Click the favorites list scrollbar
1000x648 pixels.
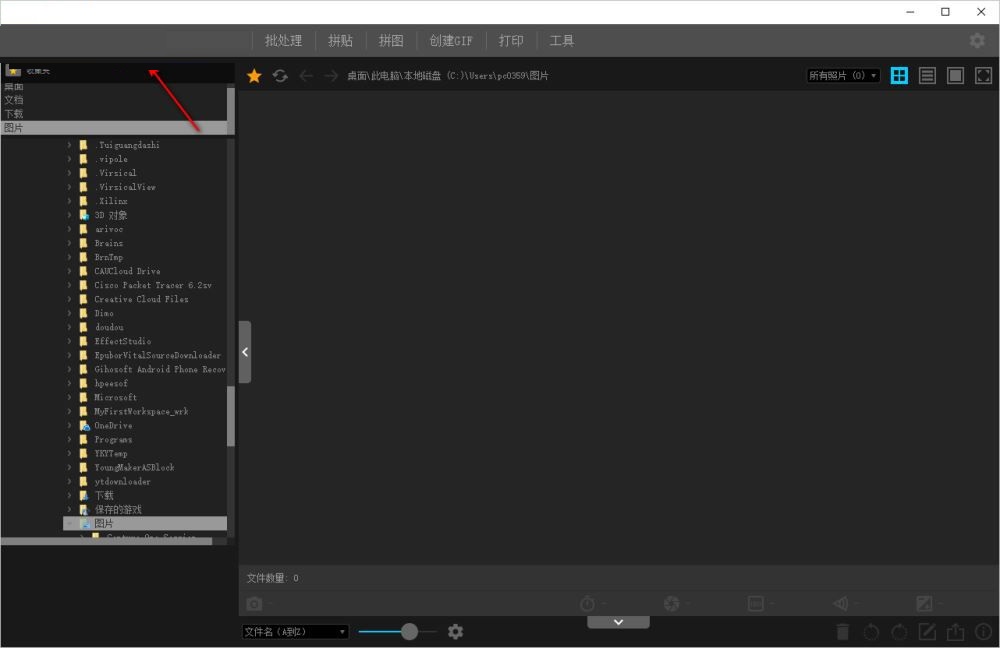click(x=231, y=110)
